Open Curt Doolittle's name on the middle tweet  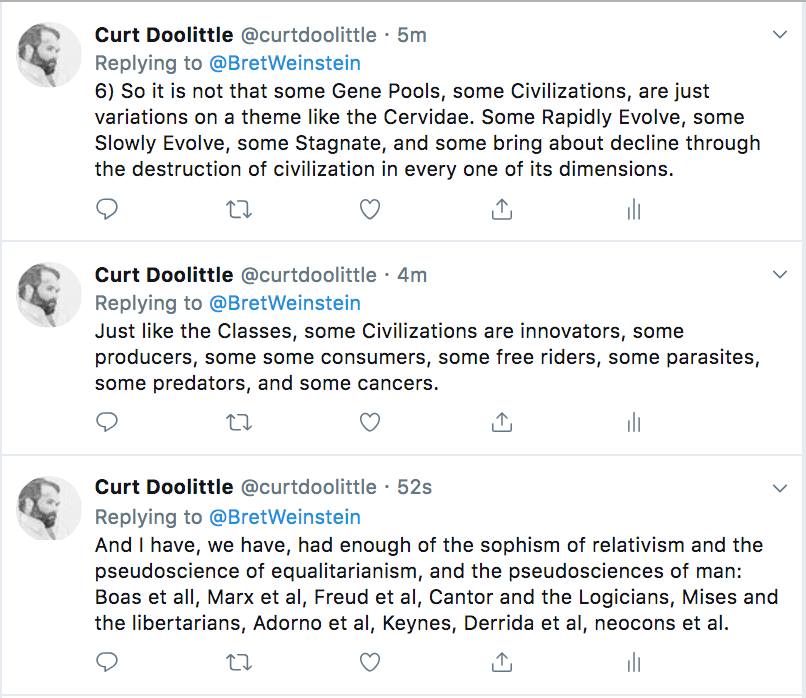165,274
